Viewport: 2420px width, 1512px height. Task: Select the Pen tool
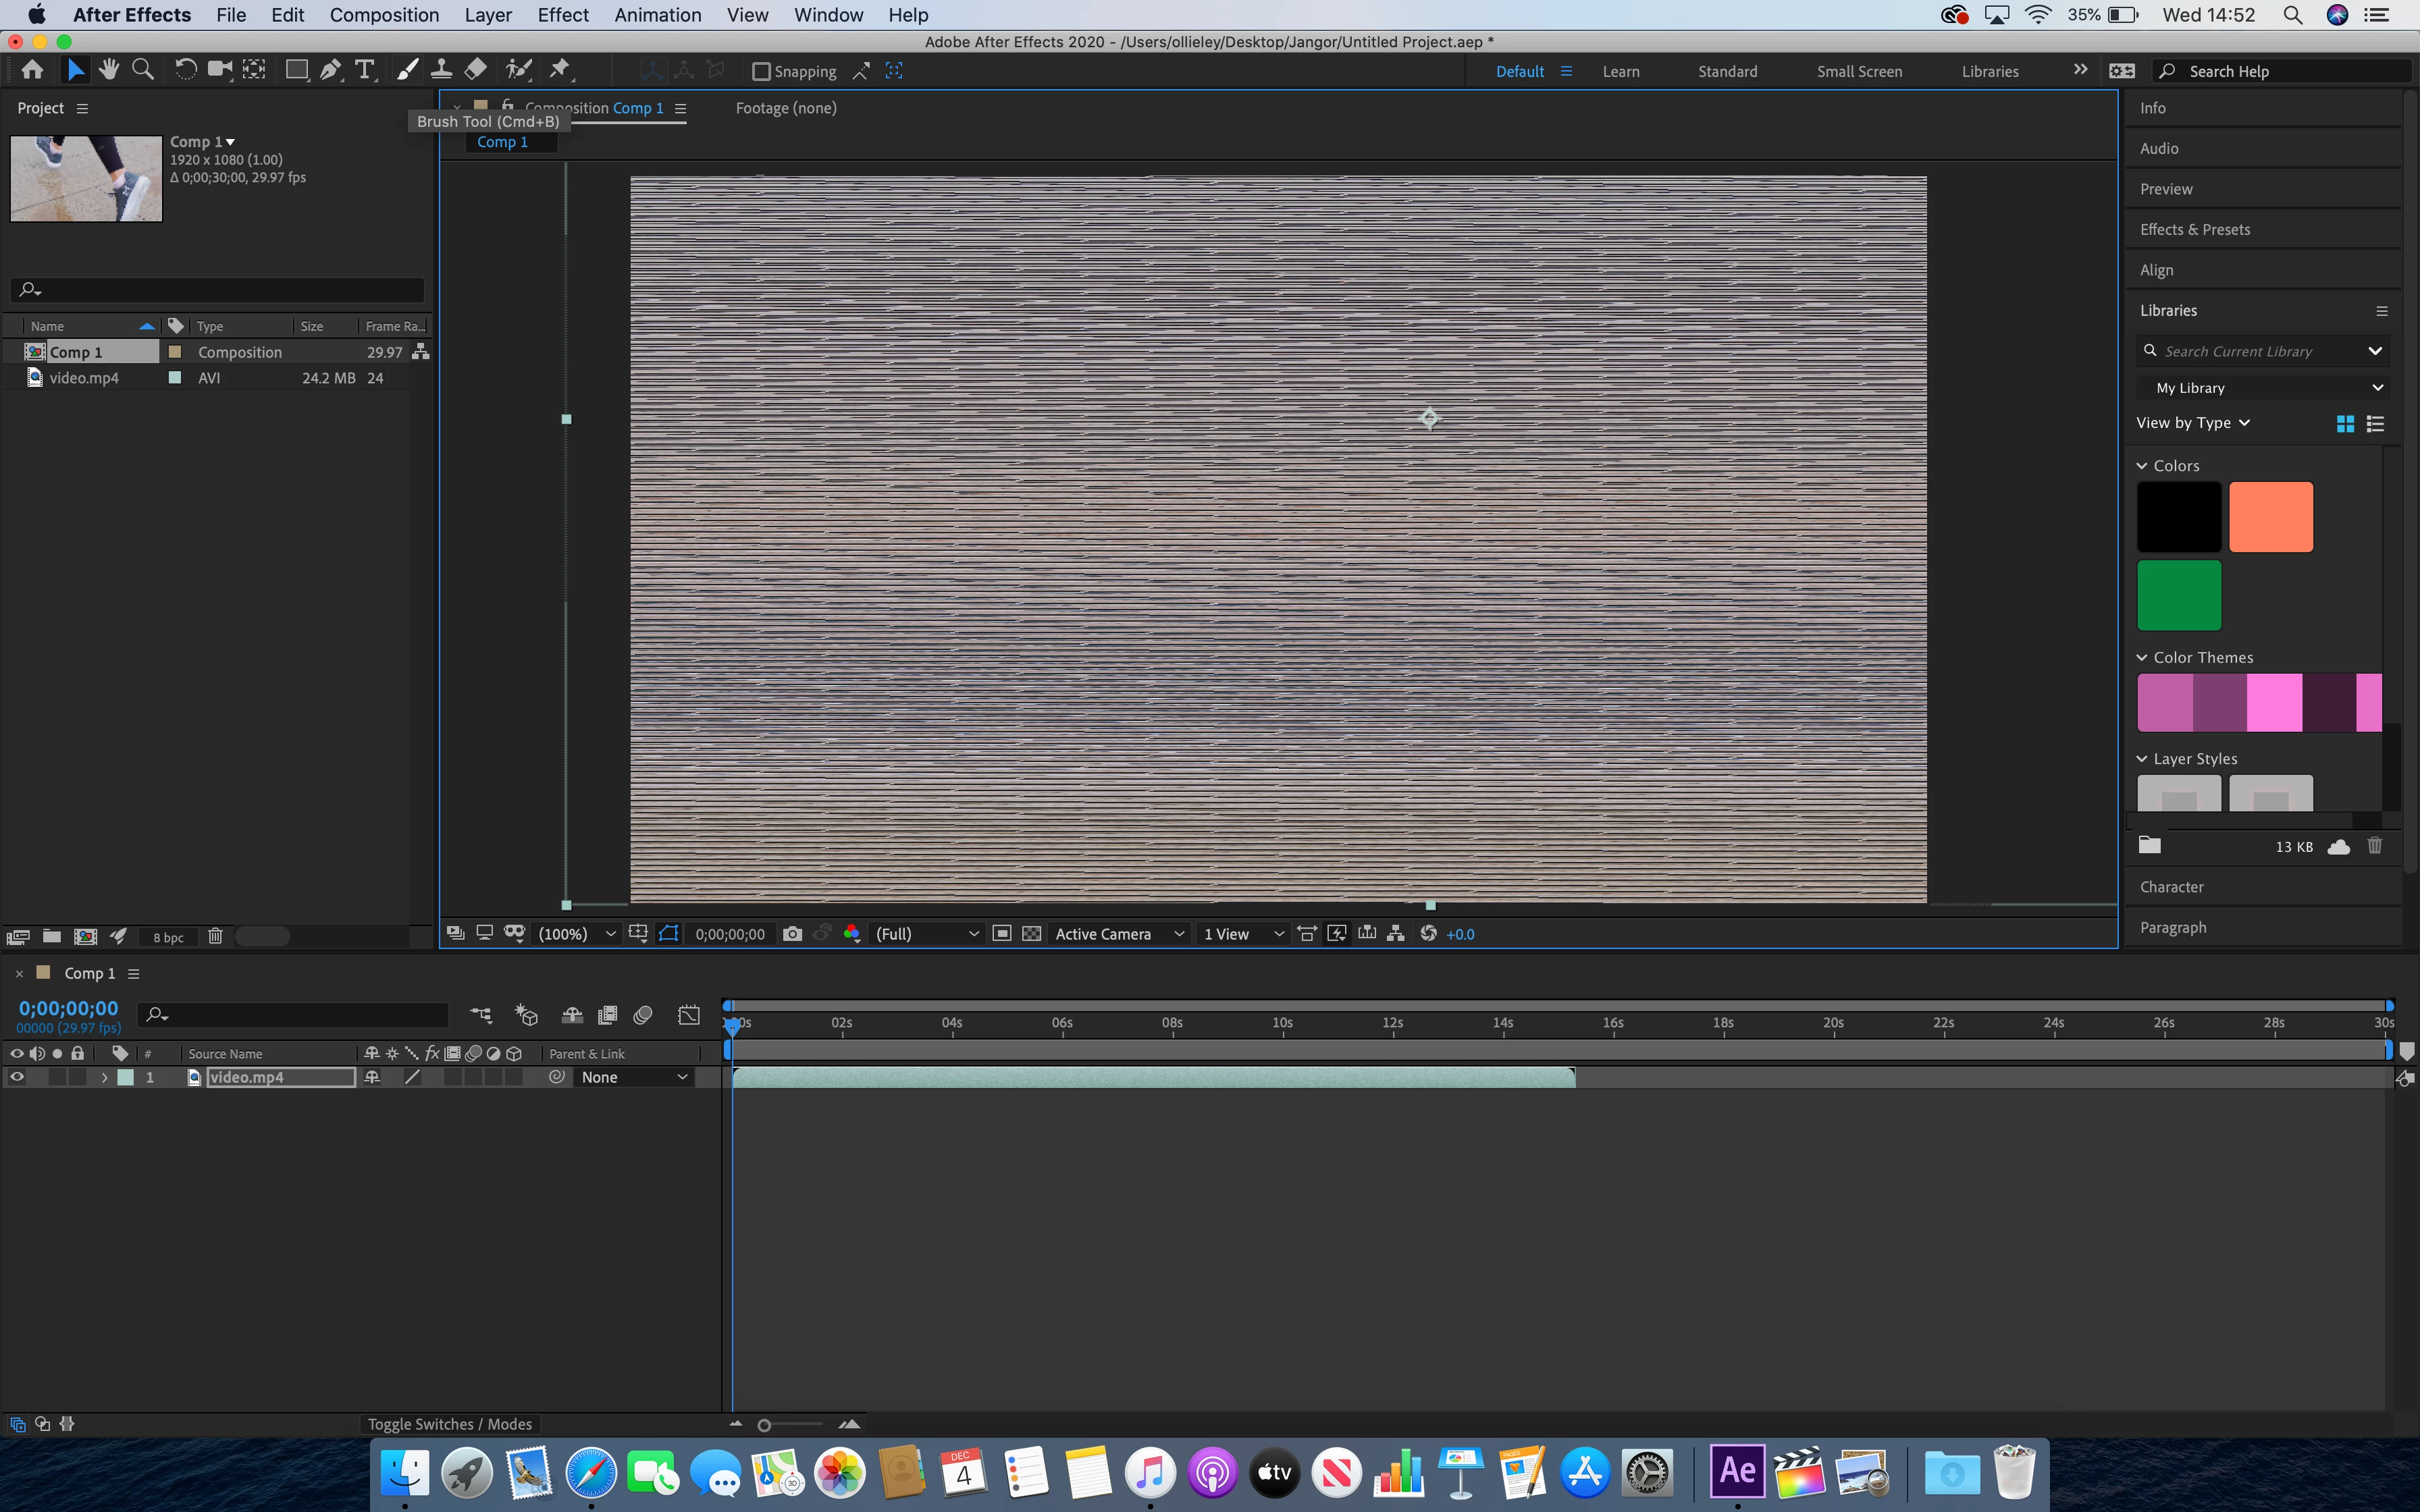click(330, 70)
